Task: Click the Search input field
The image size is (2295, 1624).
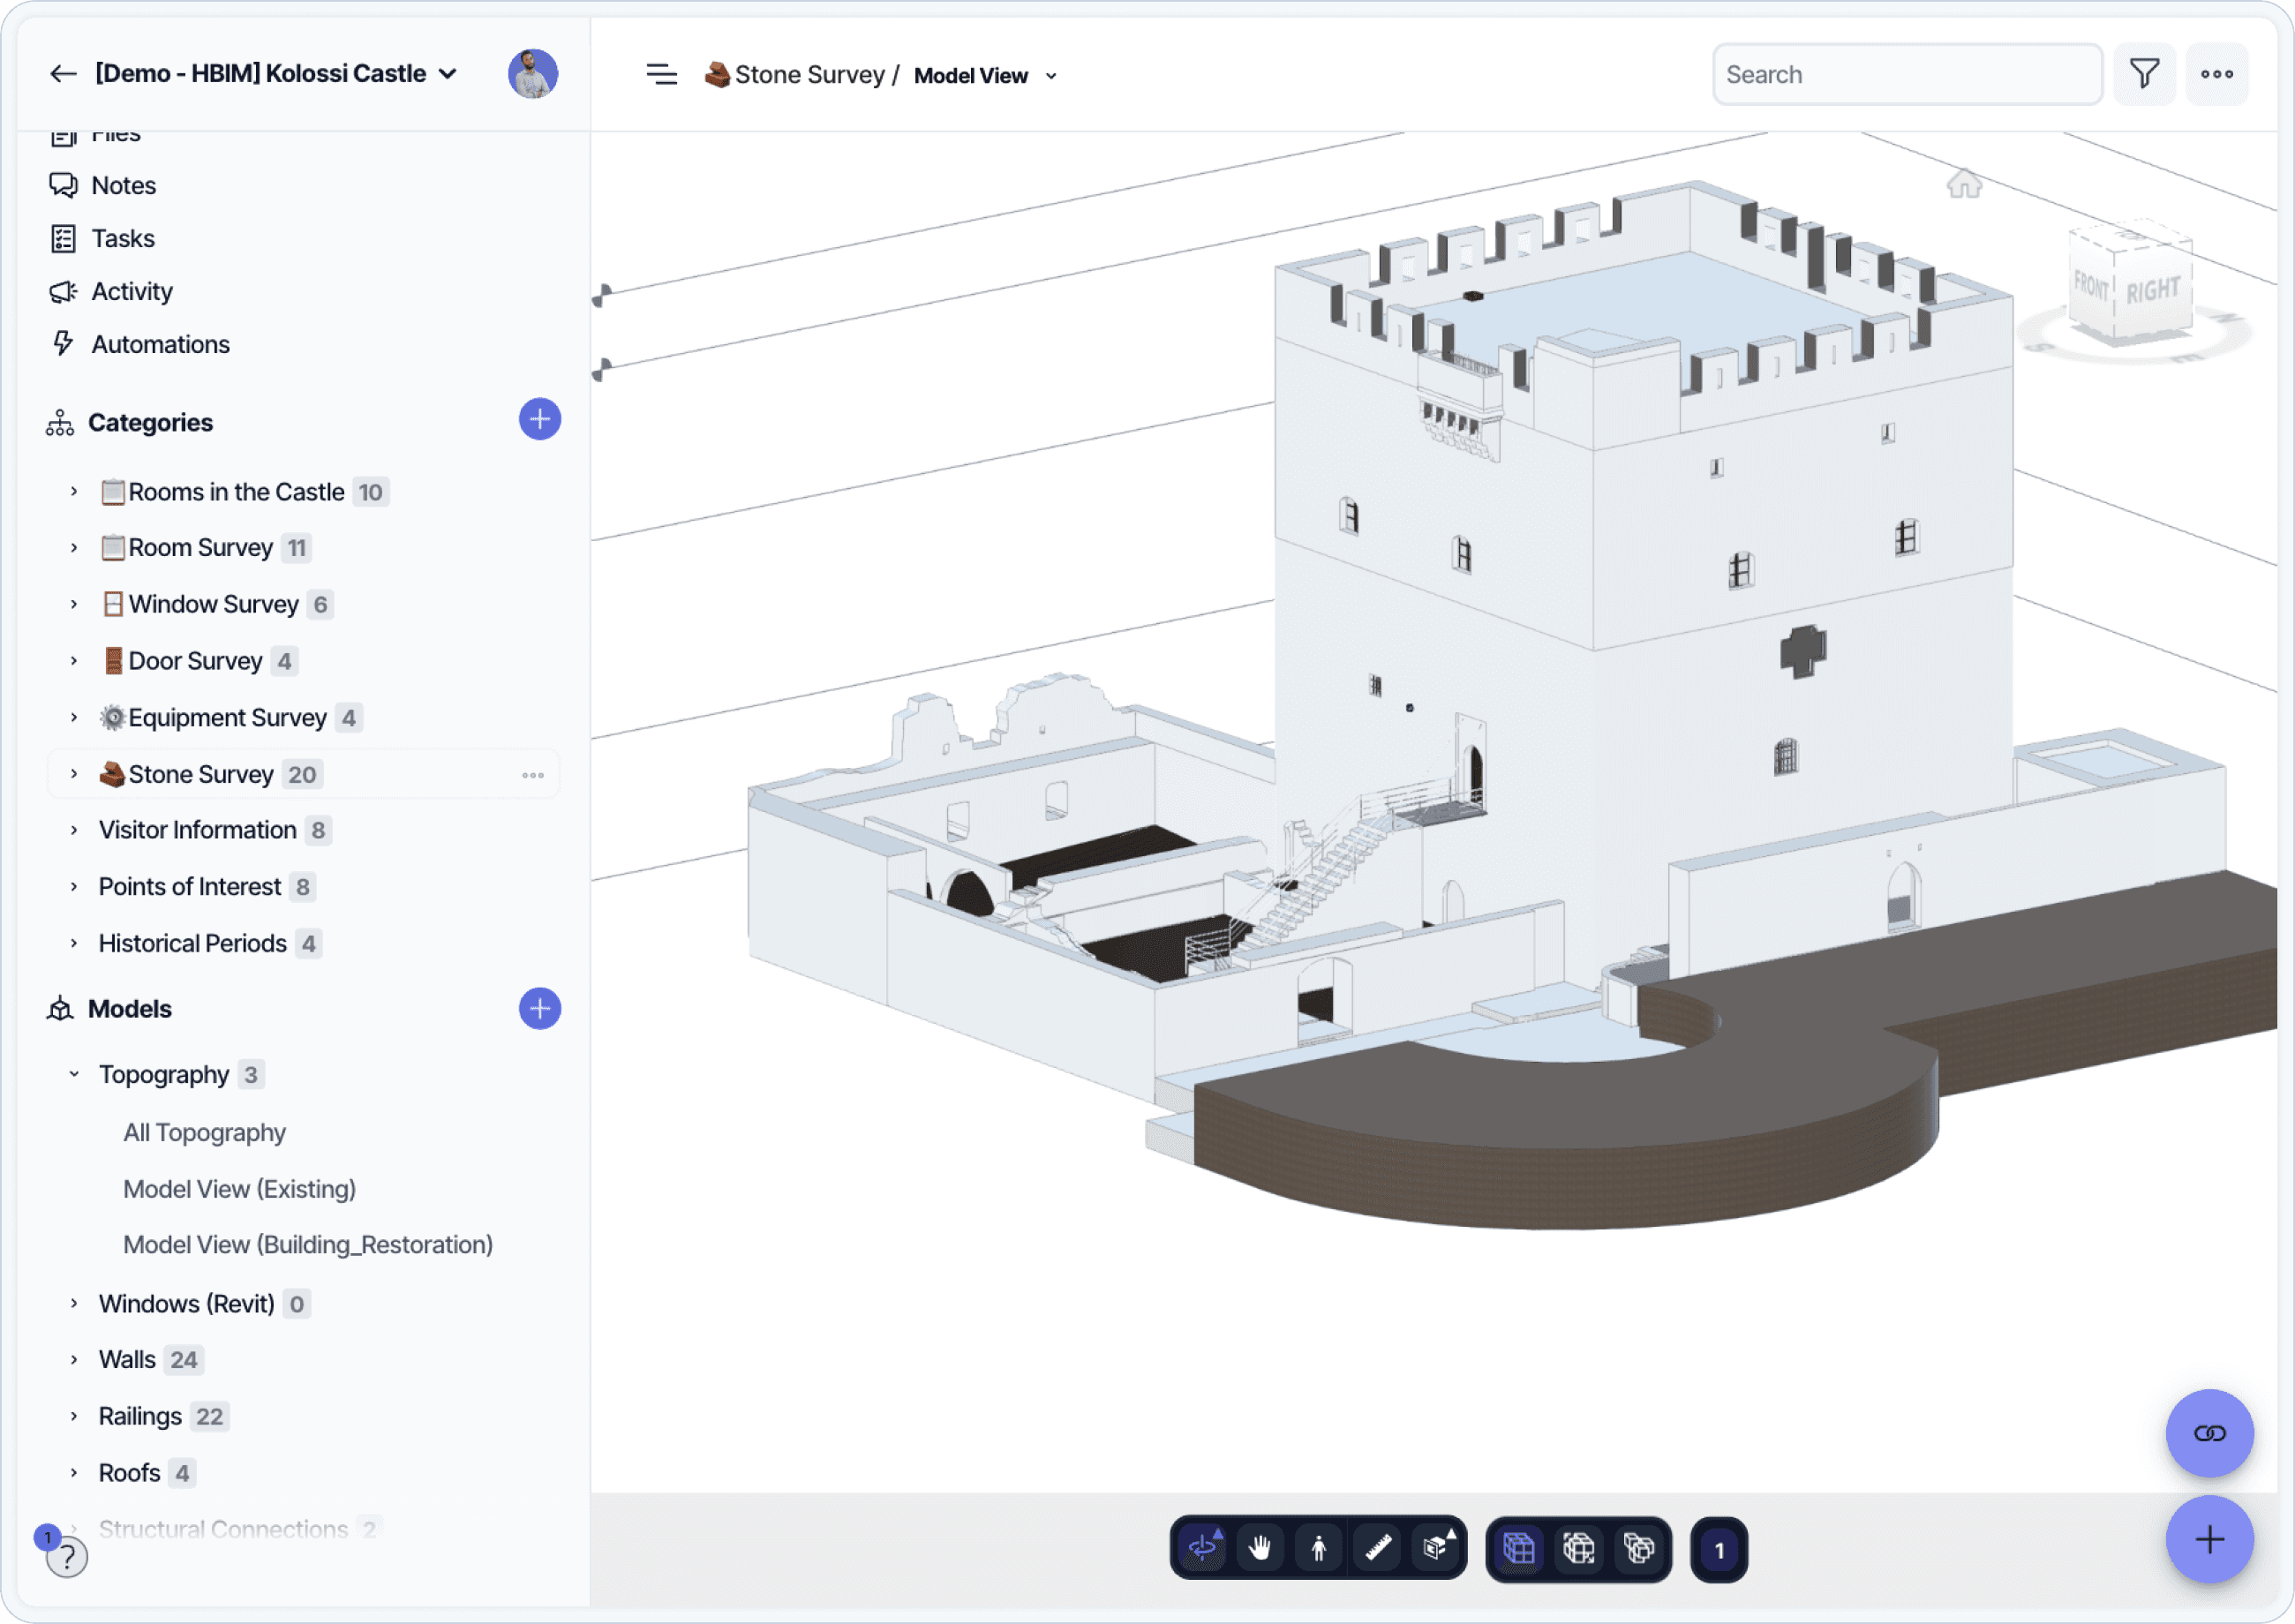Action: coord(1906,74)
